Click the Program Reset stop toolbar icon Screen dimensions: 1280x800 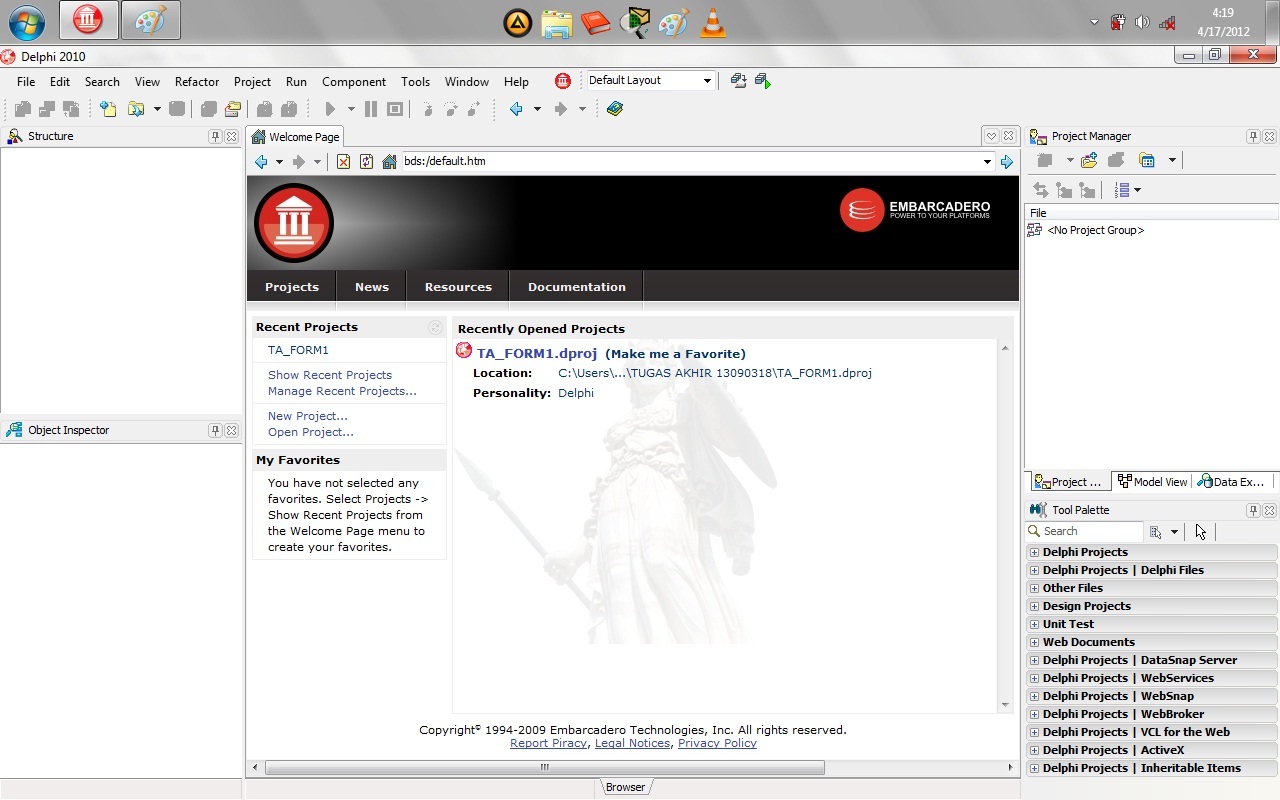coord(395,109)
